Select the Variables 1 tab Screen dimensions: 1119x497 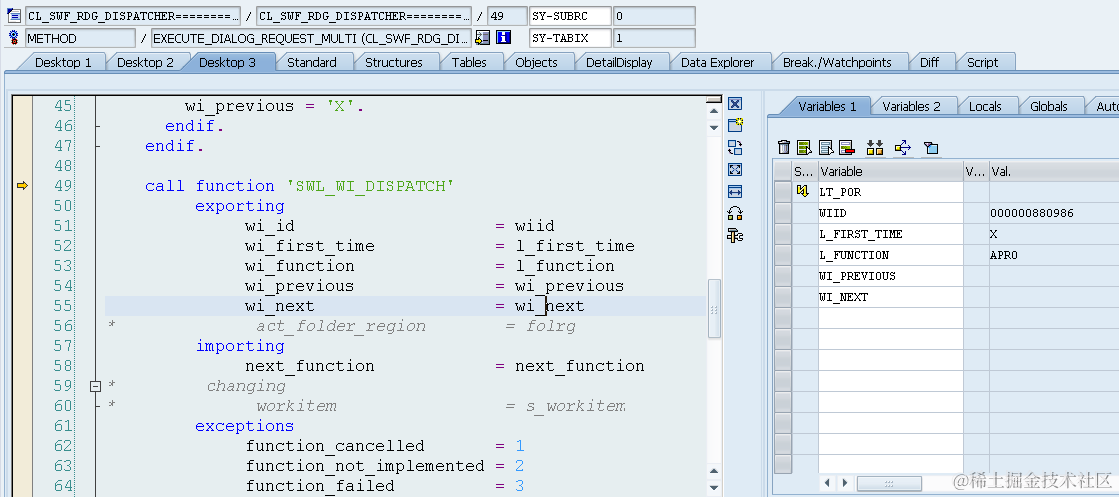(827, 106)
